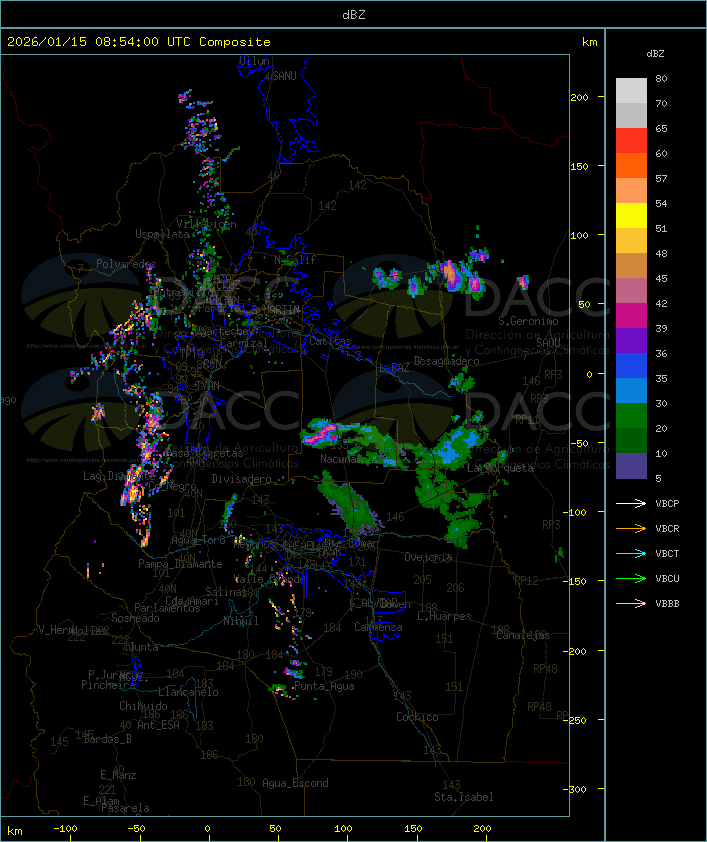Image resolution: width=707 pixels, height=842 pixels.
Task: Pick the bright green 20-30 dBZ swatch
Action: tap(631, 416)
